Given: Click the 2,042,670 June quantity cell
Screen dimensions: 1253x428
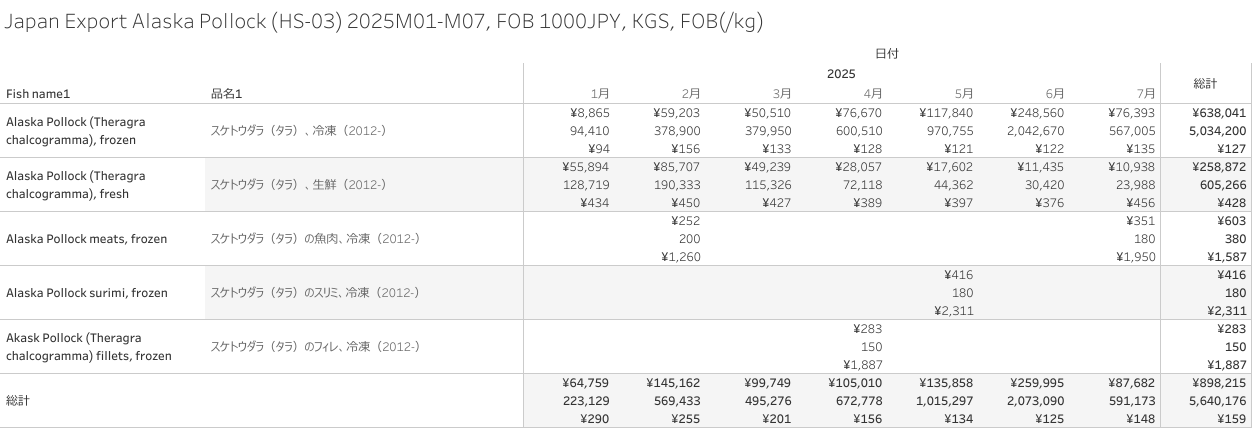Looking at the screenshot, I should pos(1034,131).
